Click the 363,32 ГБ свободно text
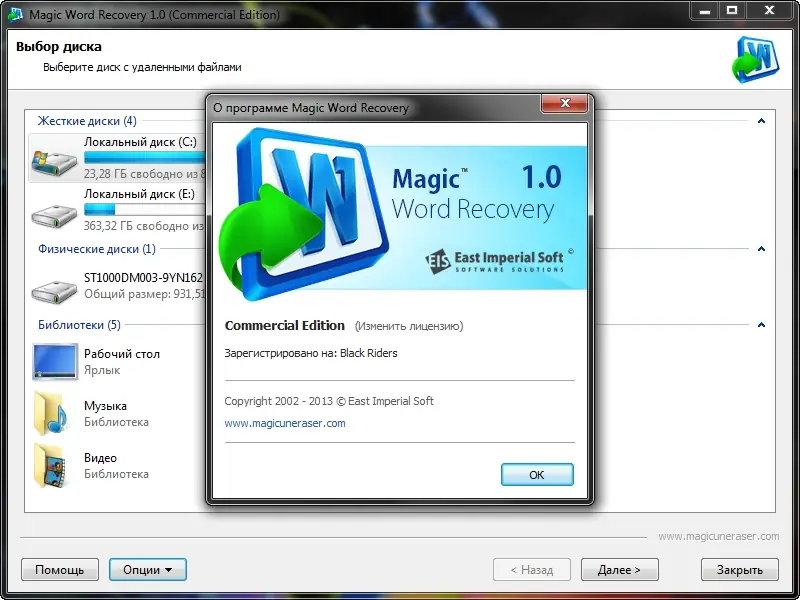Screen dimensions: 800x600 click(x=144, y=226)
